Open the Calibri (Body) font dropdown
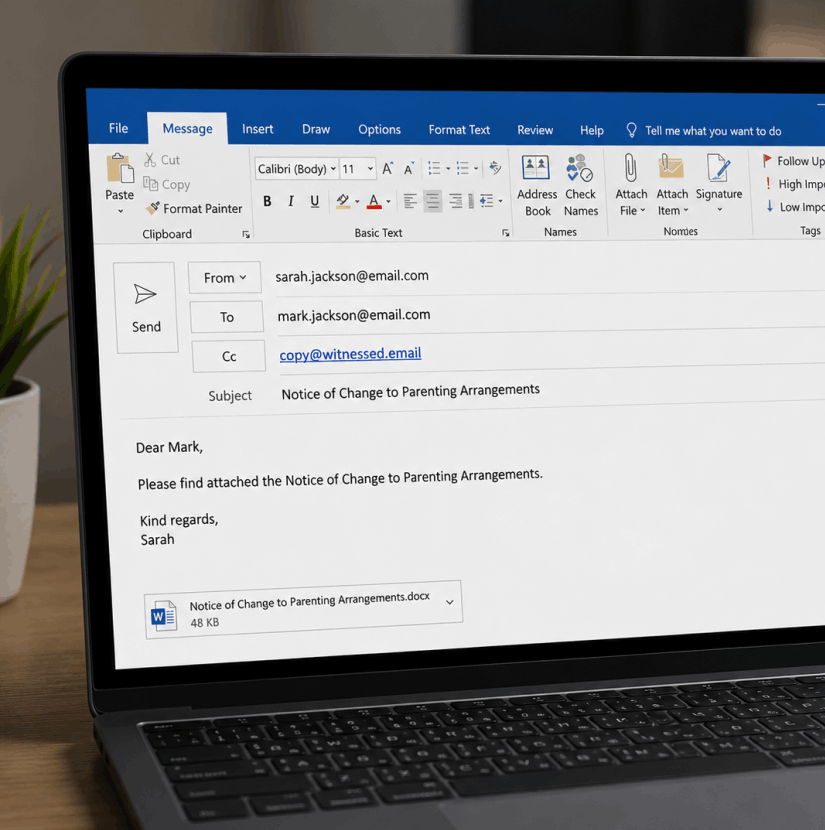Screen dimensions: 825x830 click(296, 169)
